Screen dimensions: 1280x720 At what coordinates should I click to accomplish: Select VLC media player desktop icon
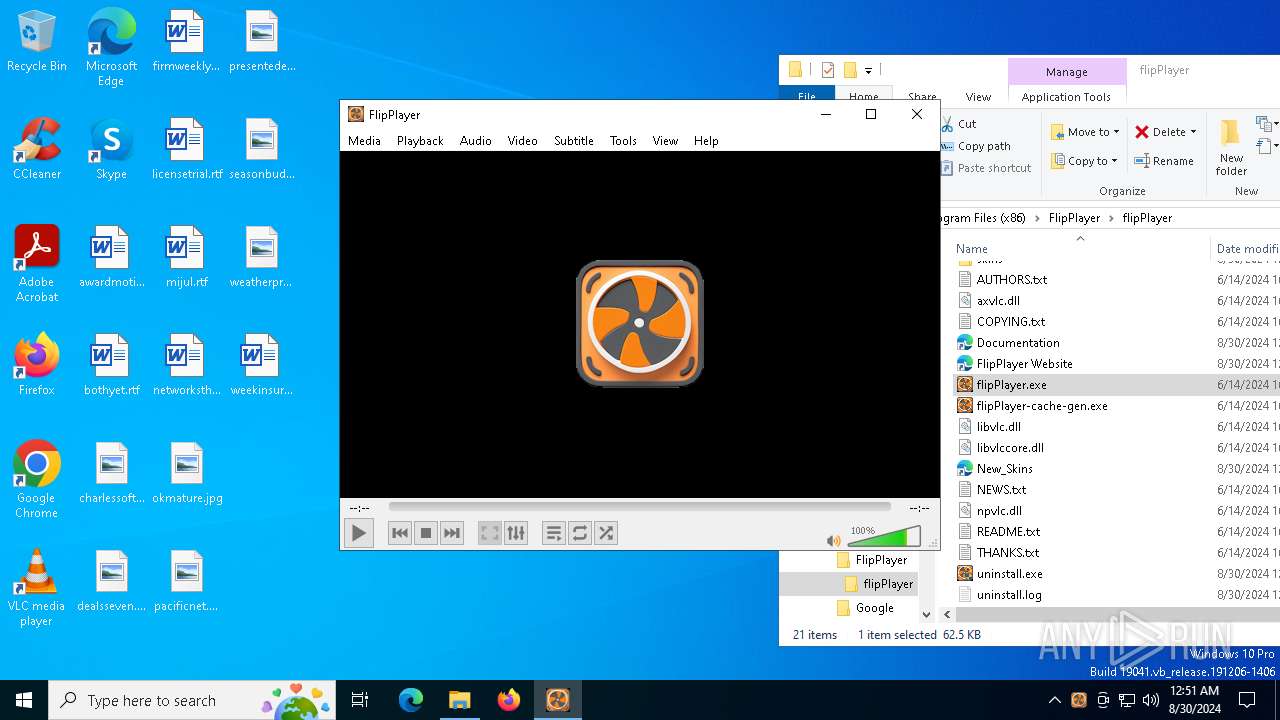[37, 587]
